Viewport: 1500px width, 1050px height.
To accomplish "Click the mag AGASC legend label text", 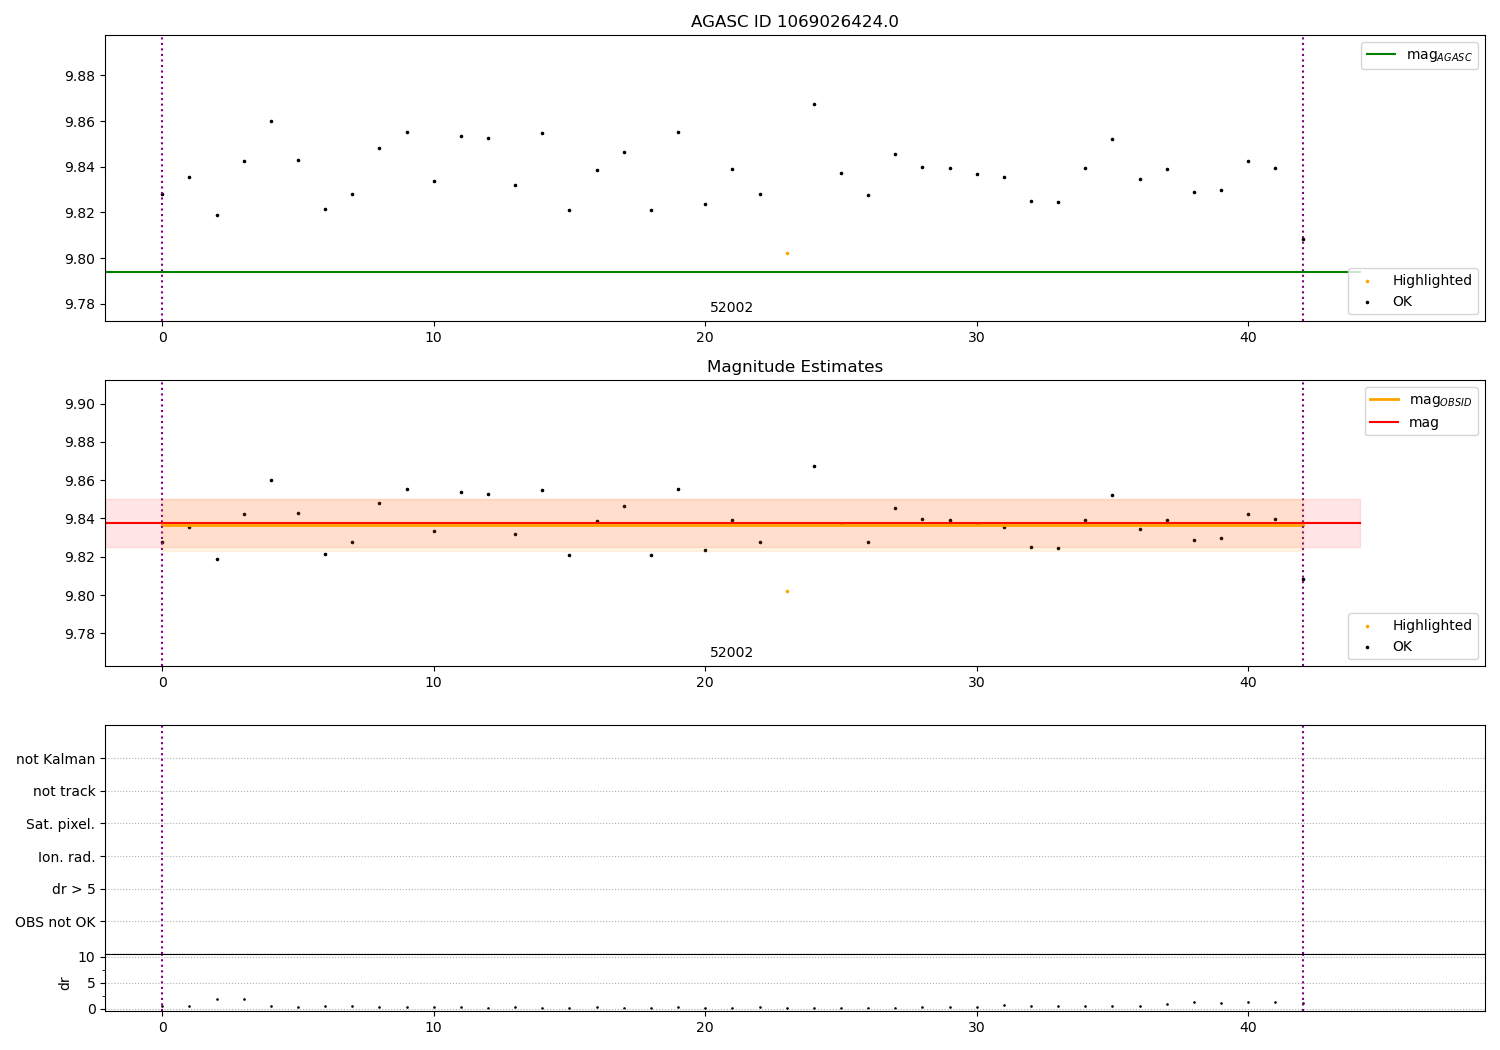I will tap(1439, 55).
